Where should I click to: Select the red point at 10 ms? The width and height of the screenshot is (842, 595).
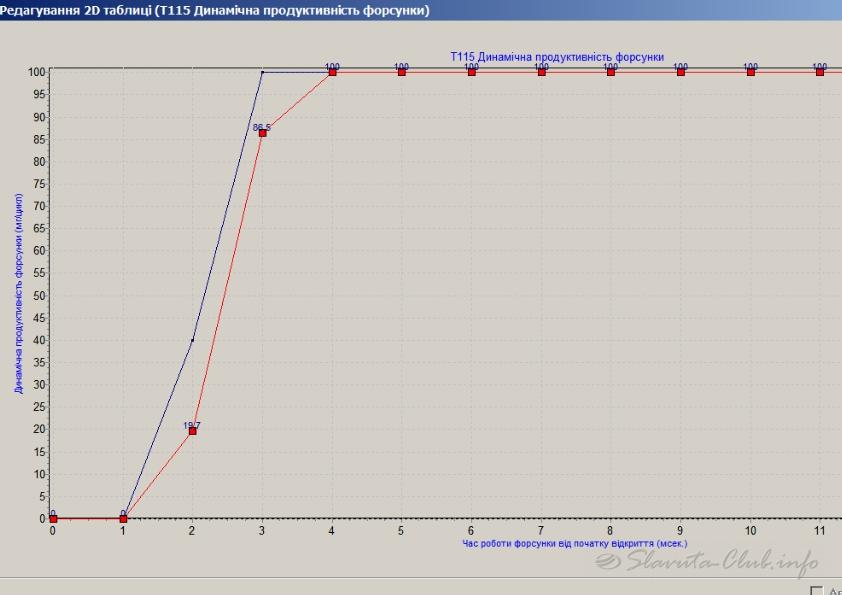(x=751, y=72)
